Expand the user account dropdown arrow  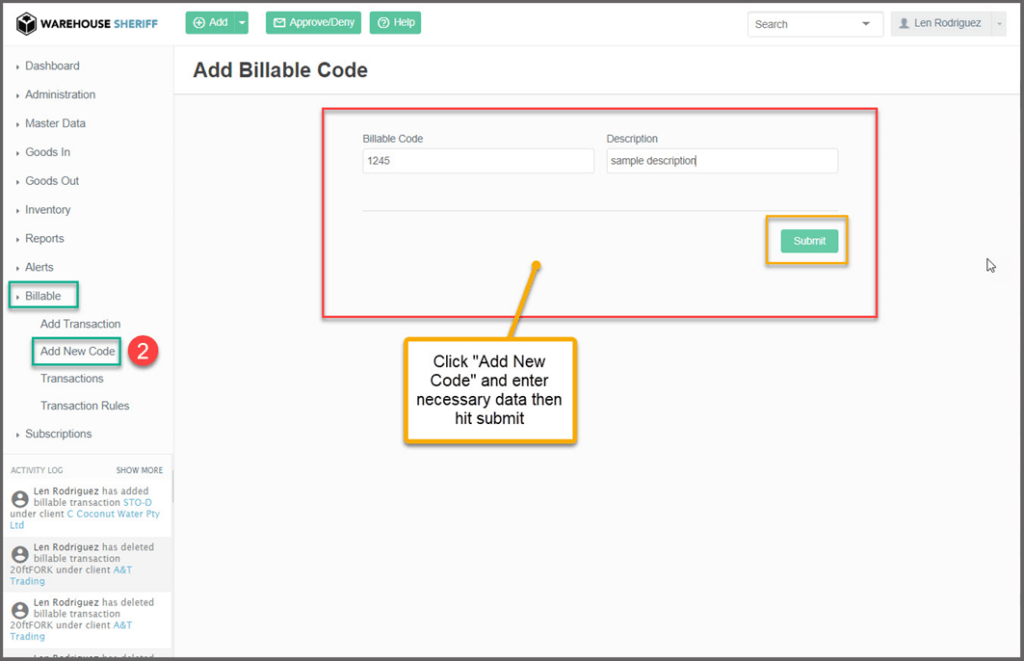tap(998, 24)
